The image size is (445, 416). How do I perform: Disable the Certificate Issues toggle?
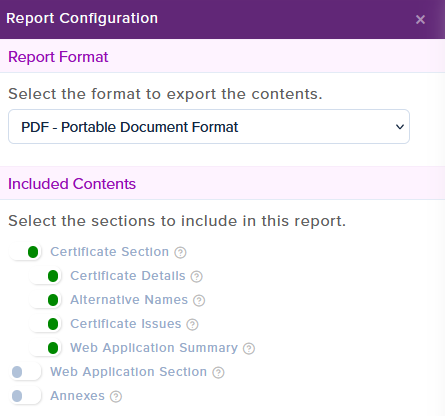[45, 324]
